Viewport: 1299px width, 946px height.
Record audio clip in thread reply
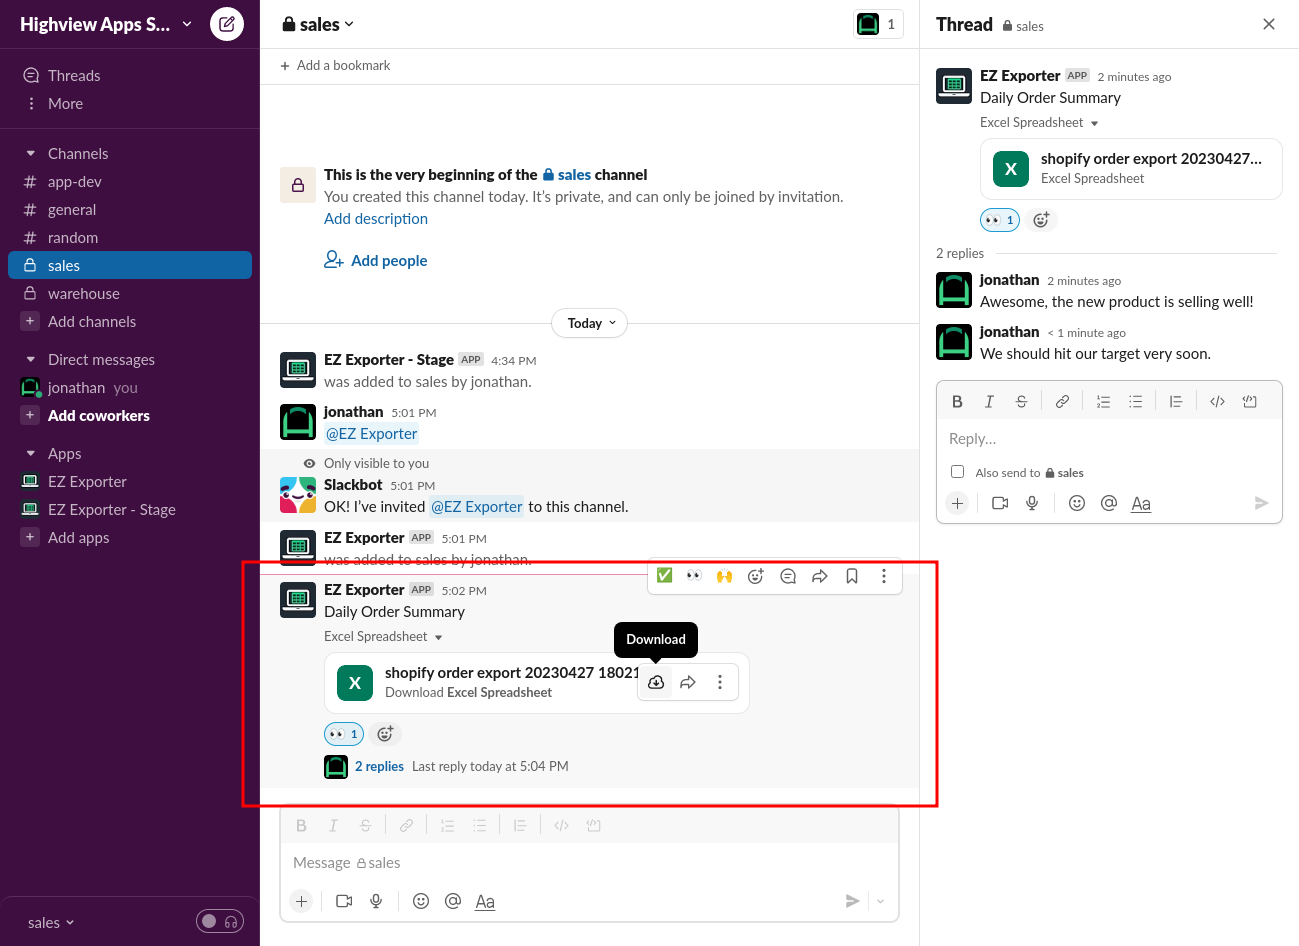click(x=1032, y=503)
